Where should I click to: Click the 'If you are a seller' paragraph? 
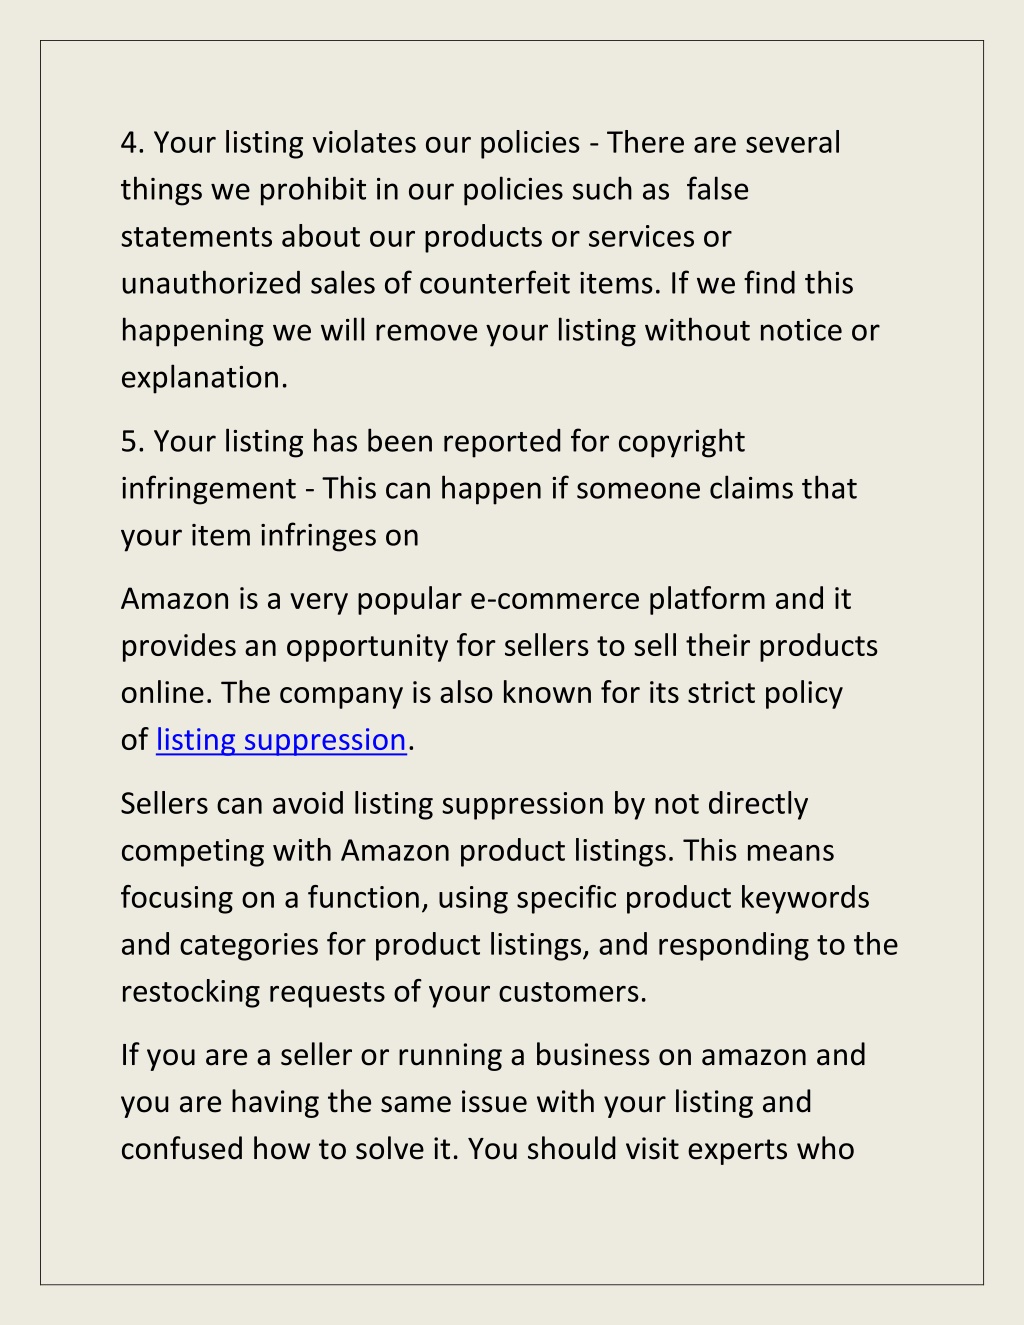pyautogui.click(x=493, y=1102)
